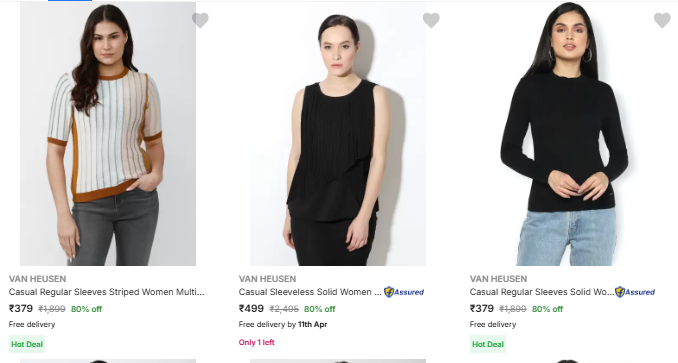
Task: Click 80% off label on striped top
Action: pyautogui.click(x=86, y=309)
